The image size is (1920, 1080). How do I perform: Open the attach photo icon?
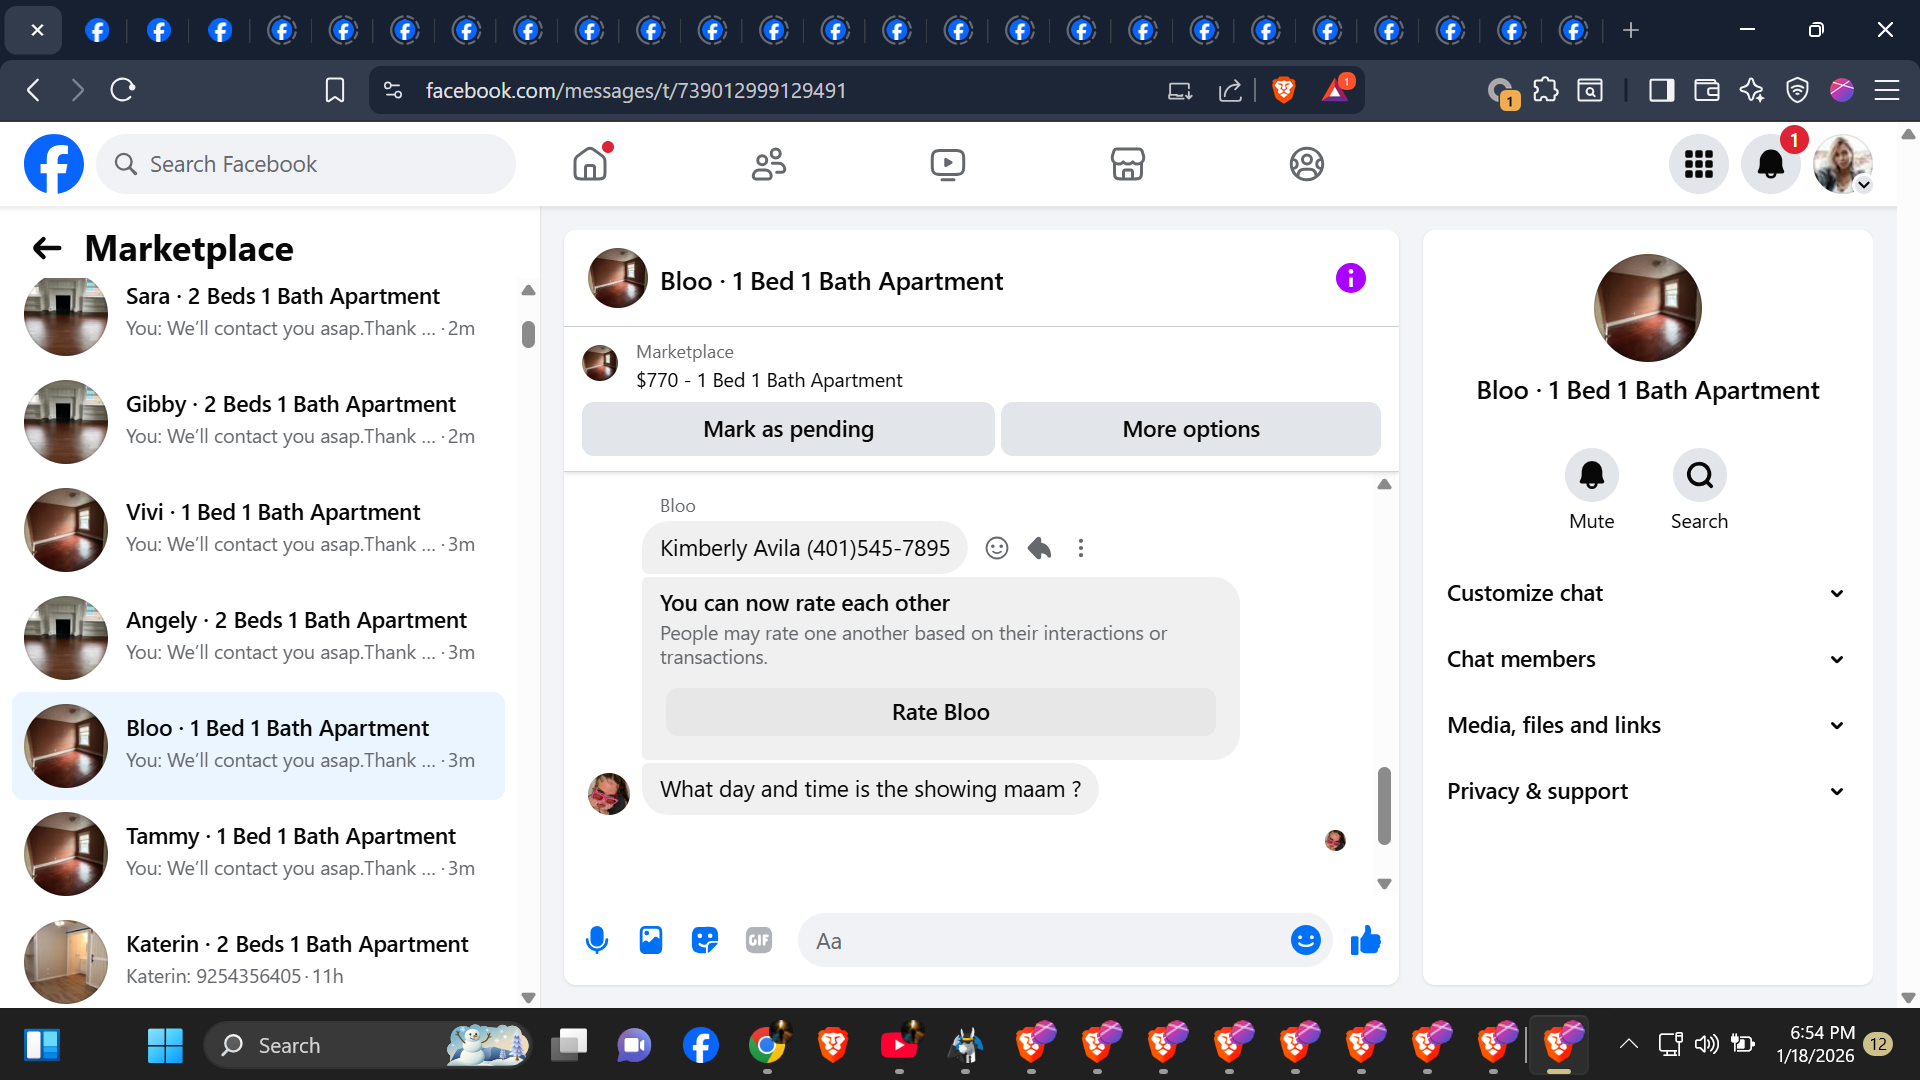(x=651, y=940)
